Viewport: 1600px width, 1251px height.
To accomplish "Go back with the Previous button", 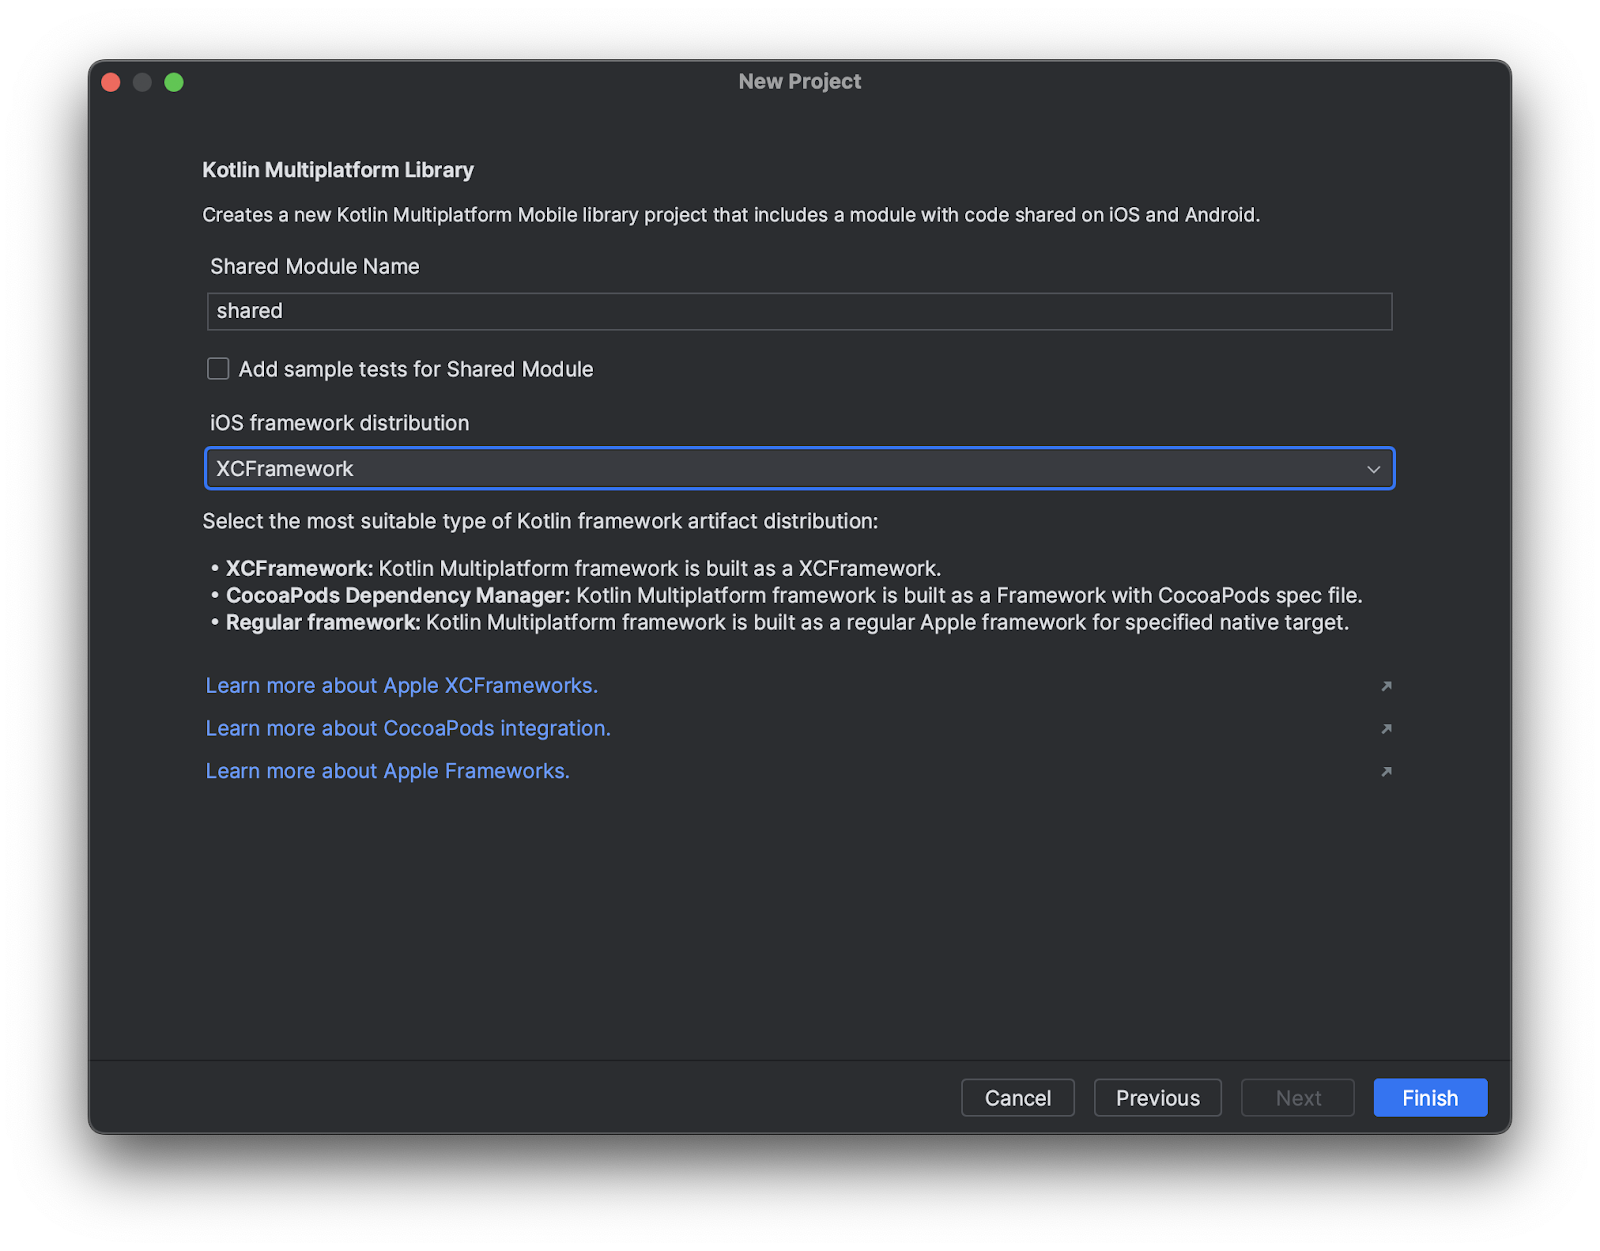I will (x=1157, y=1098).
